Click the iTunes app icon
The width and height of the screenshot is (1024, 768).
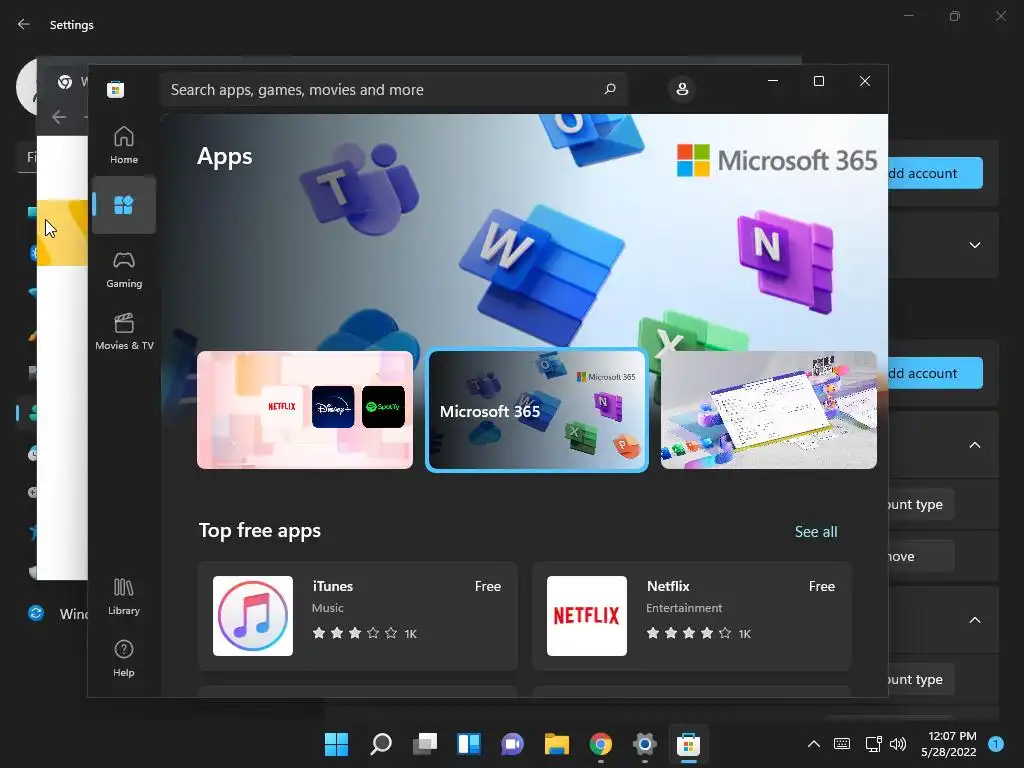tap(253, 616)
